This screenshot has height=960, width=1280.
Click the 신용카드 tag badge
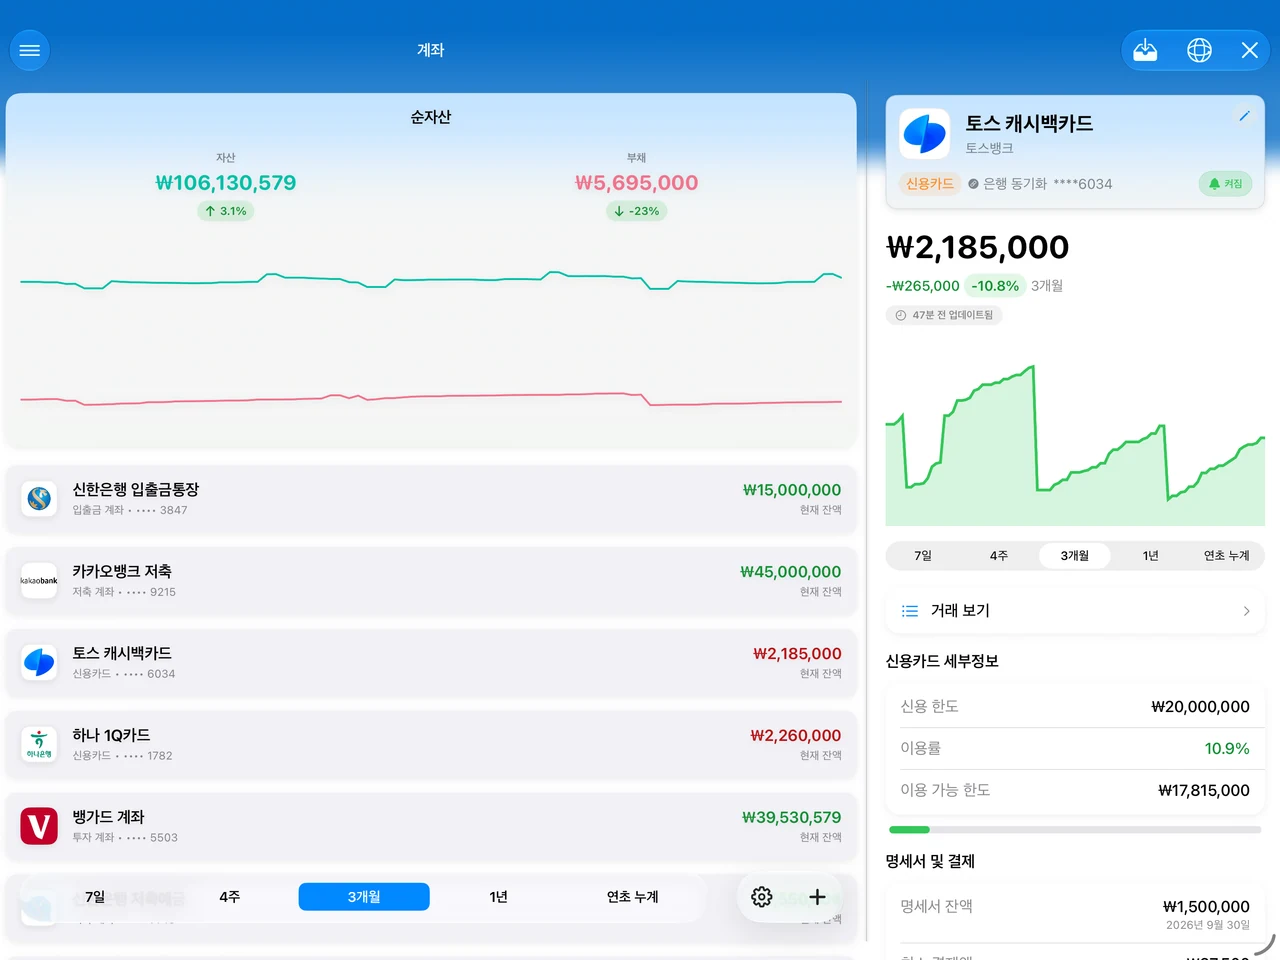click(930, 184)
